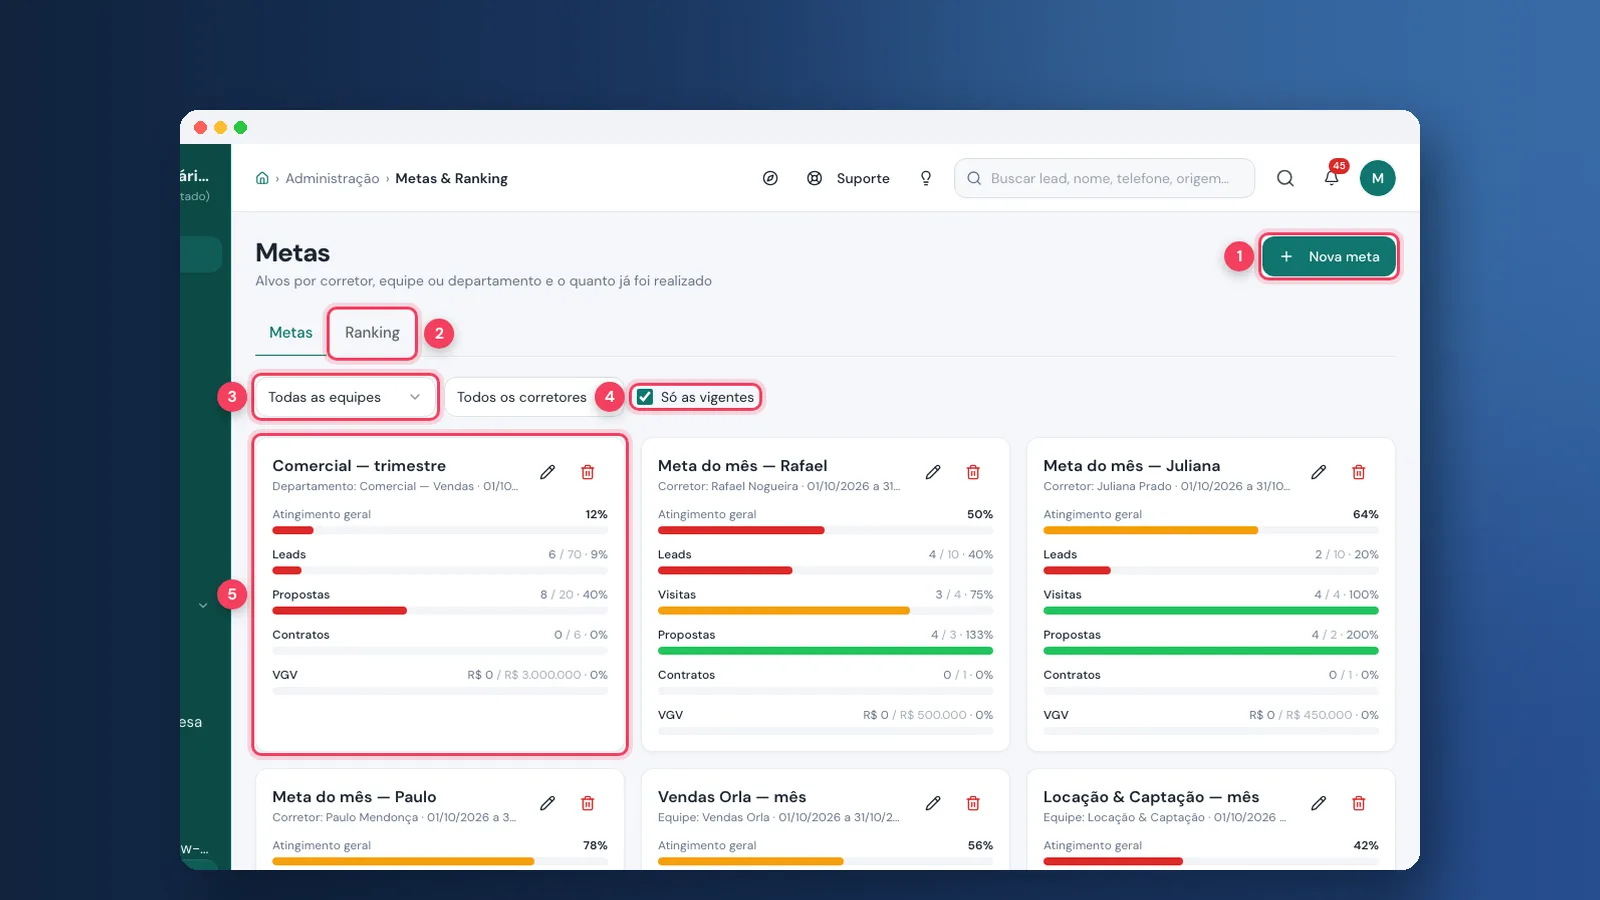
Task: Click the magnifier search icon beside search field
Action: coord(1286,178)
